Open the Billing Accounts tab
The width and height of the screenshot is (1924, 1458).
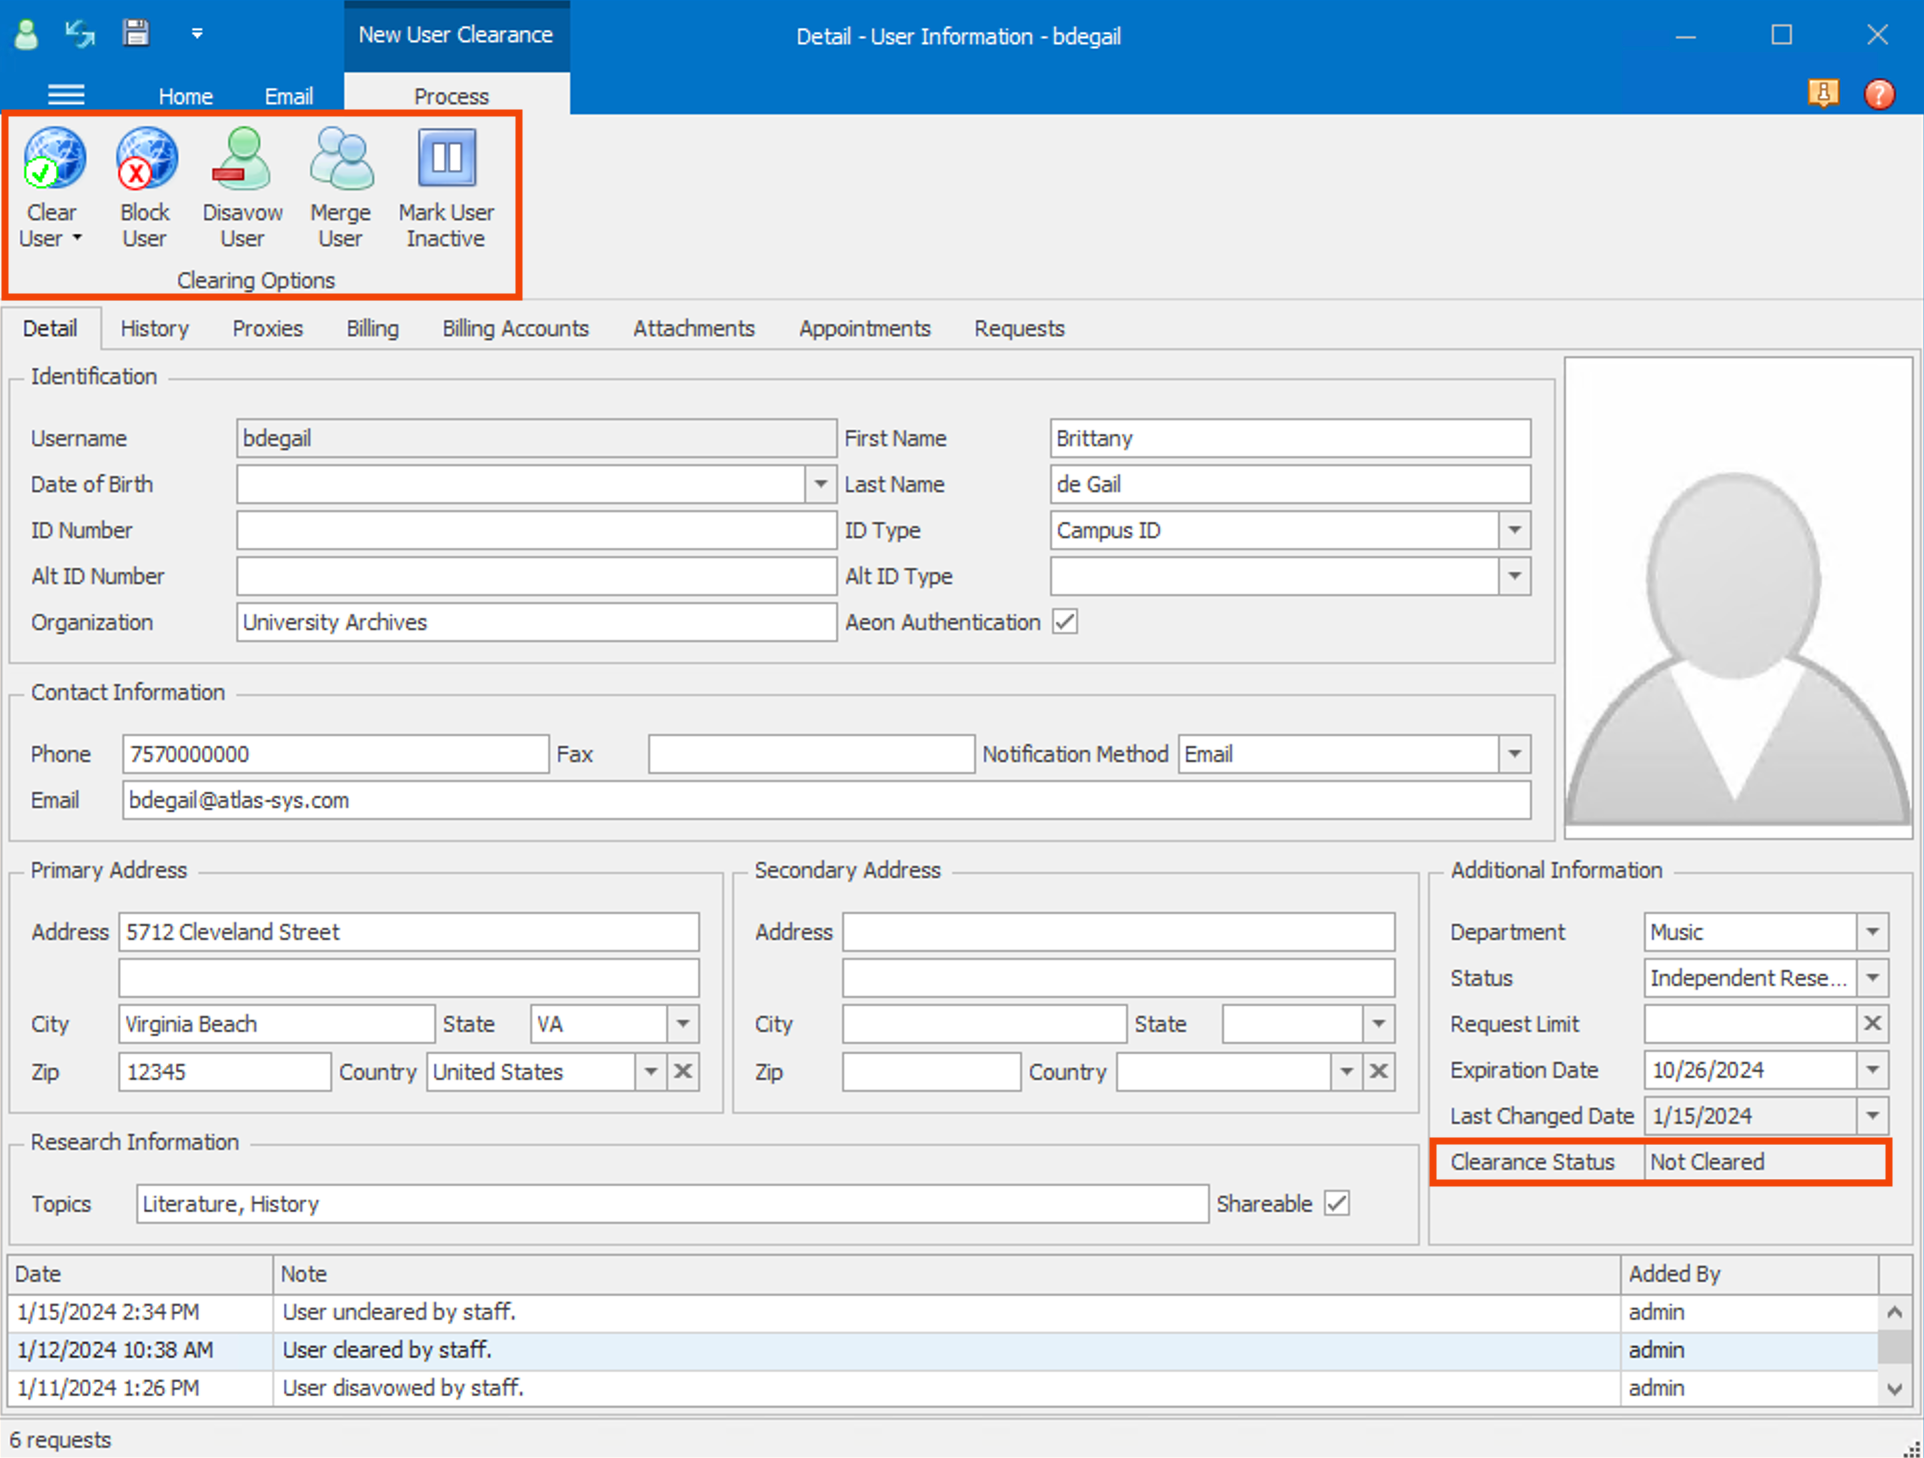pos(515,328)
